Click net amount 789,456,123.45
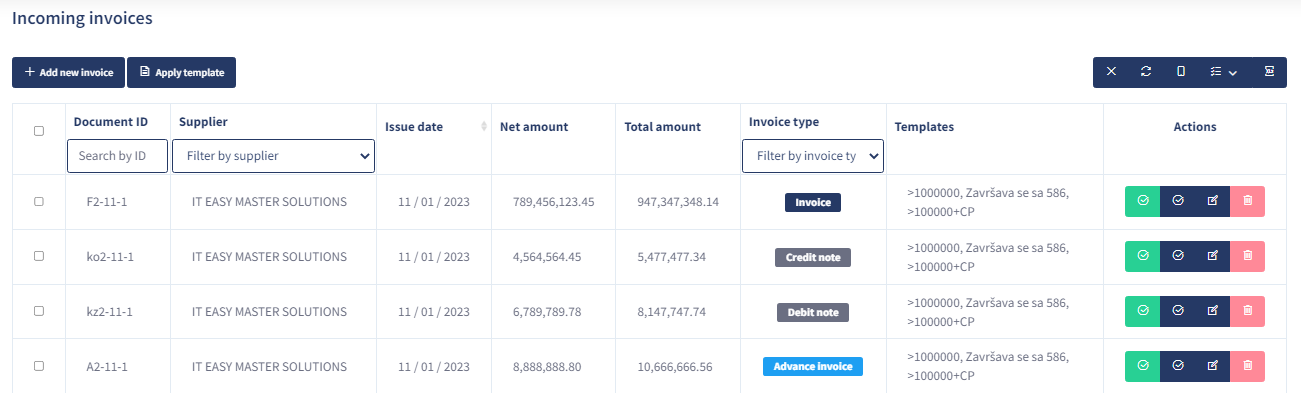Image resolution: width=1301 pixels, height=393 pixels. click(553, 202)
